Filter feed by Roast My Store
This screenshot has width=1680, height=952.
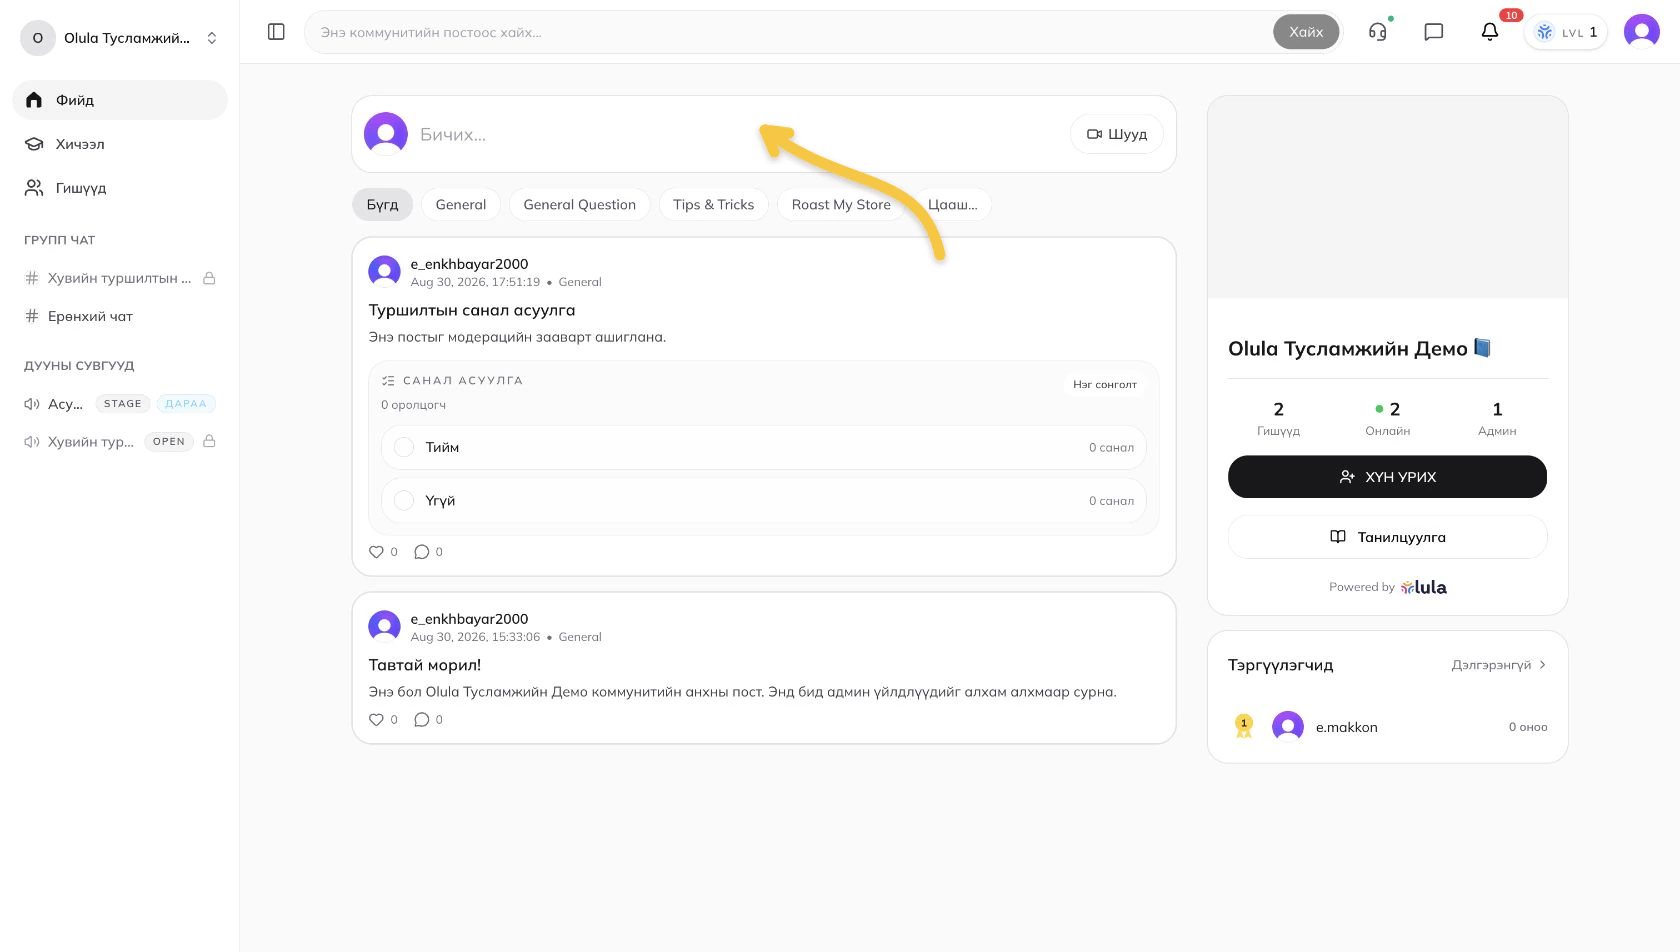point(841,204)
